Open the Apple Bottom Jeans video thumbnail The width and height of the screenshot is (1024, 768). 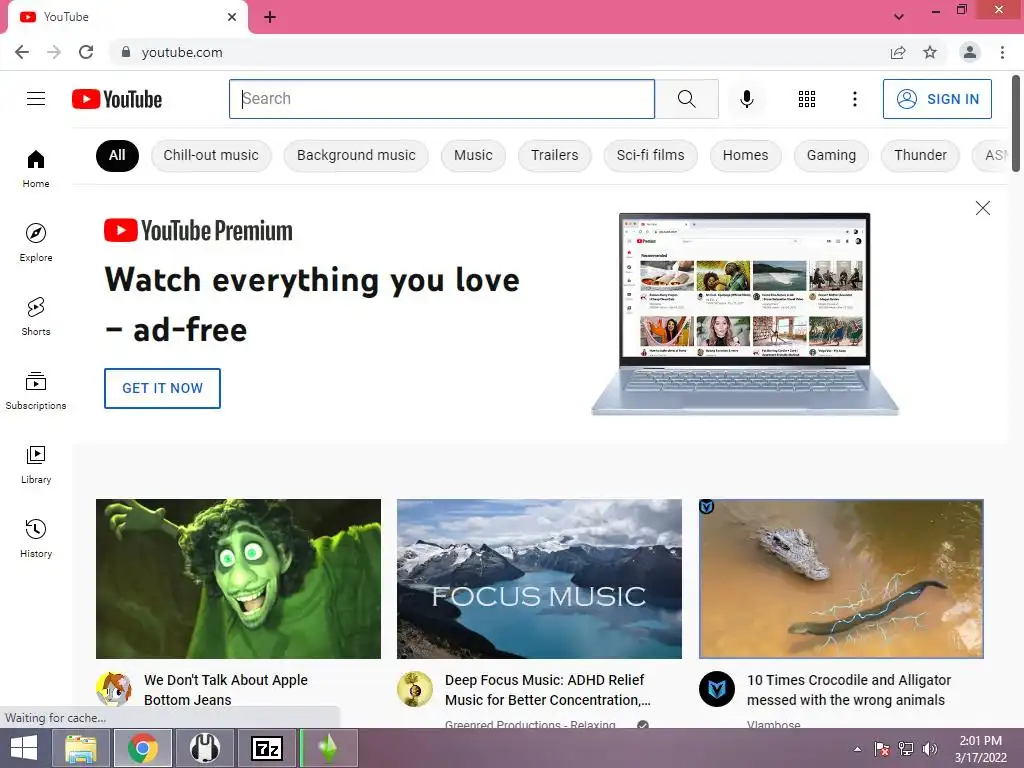point(238,579)
